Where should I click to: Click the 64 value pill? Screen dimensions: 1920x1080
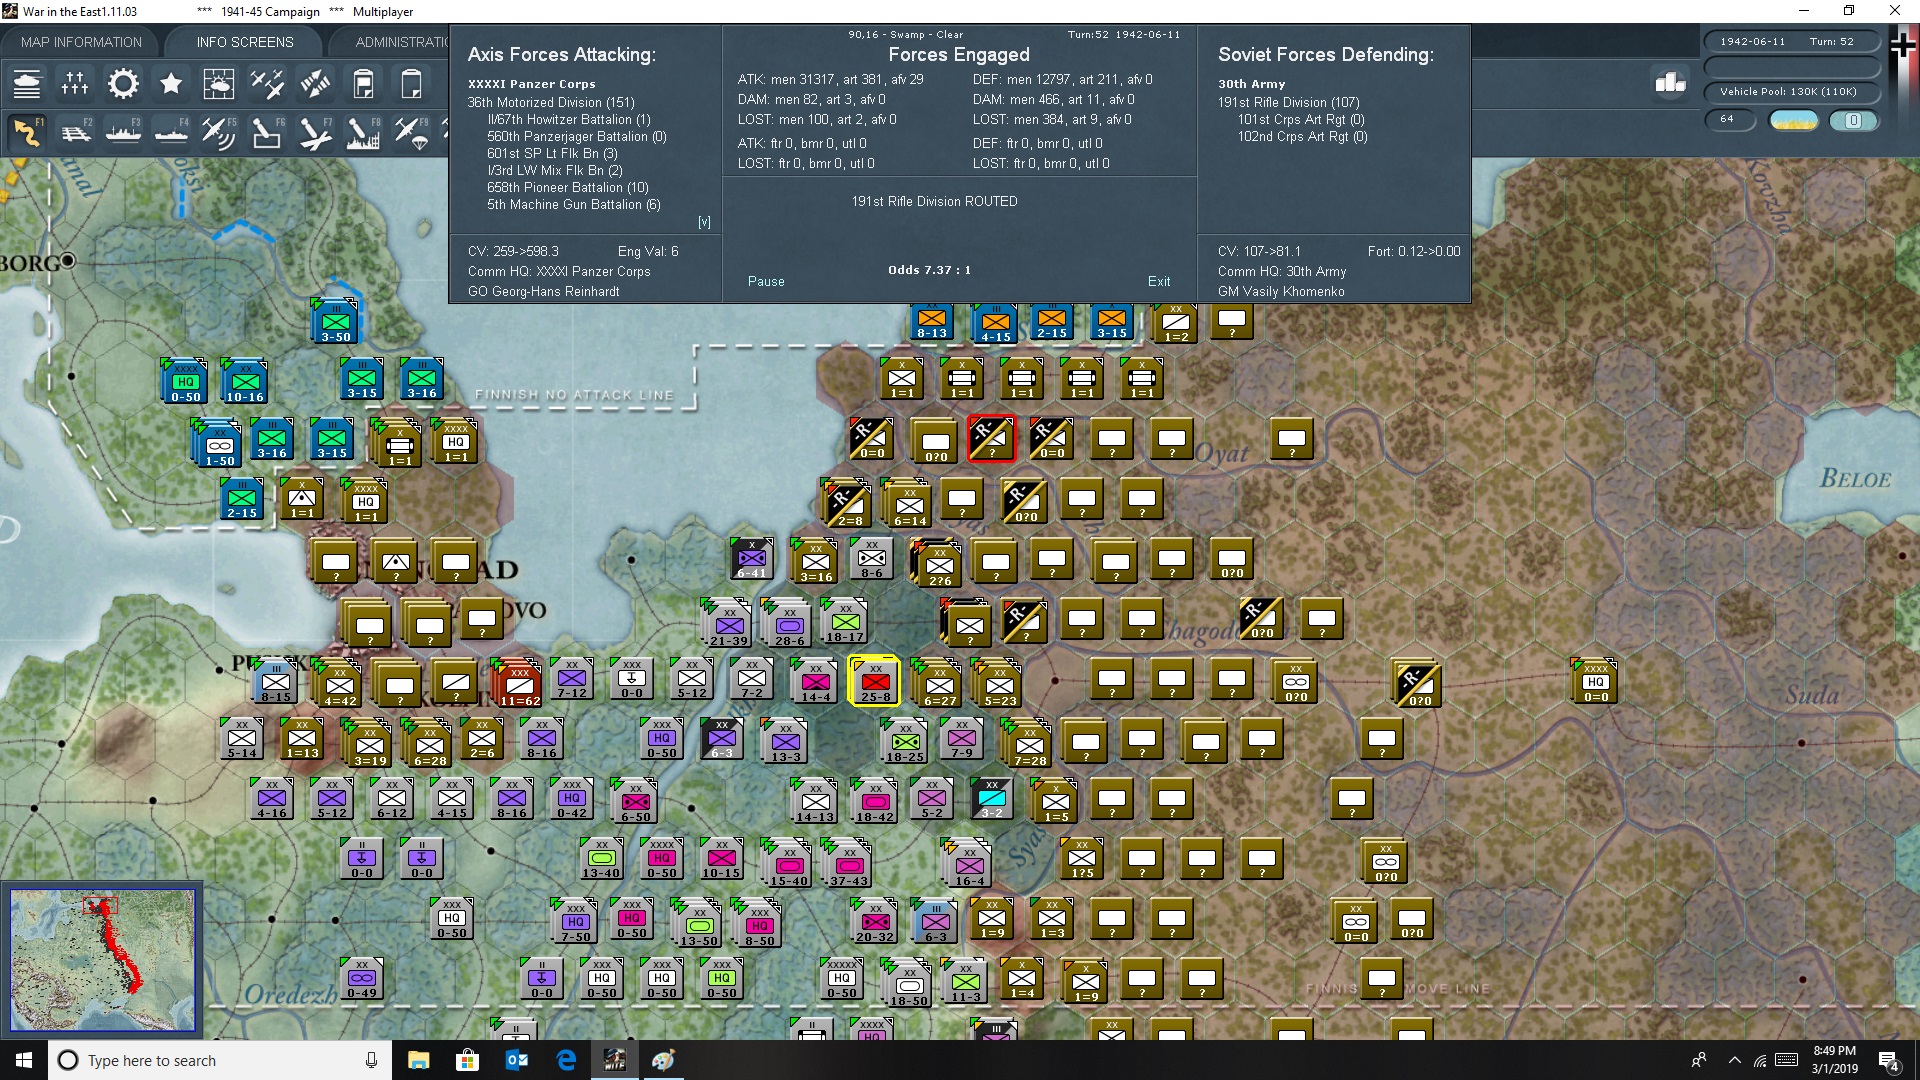(1732, 120)
